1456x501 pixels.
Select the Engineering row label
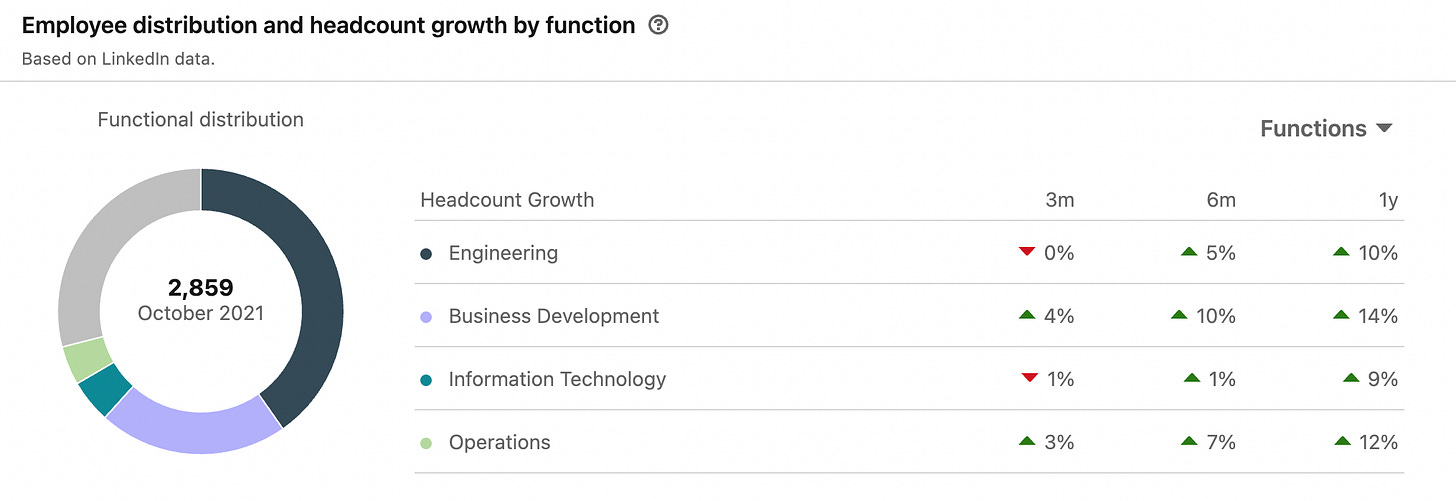[x=503, y=253]
